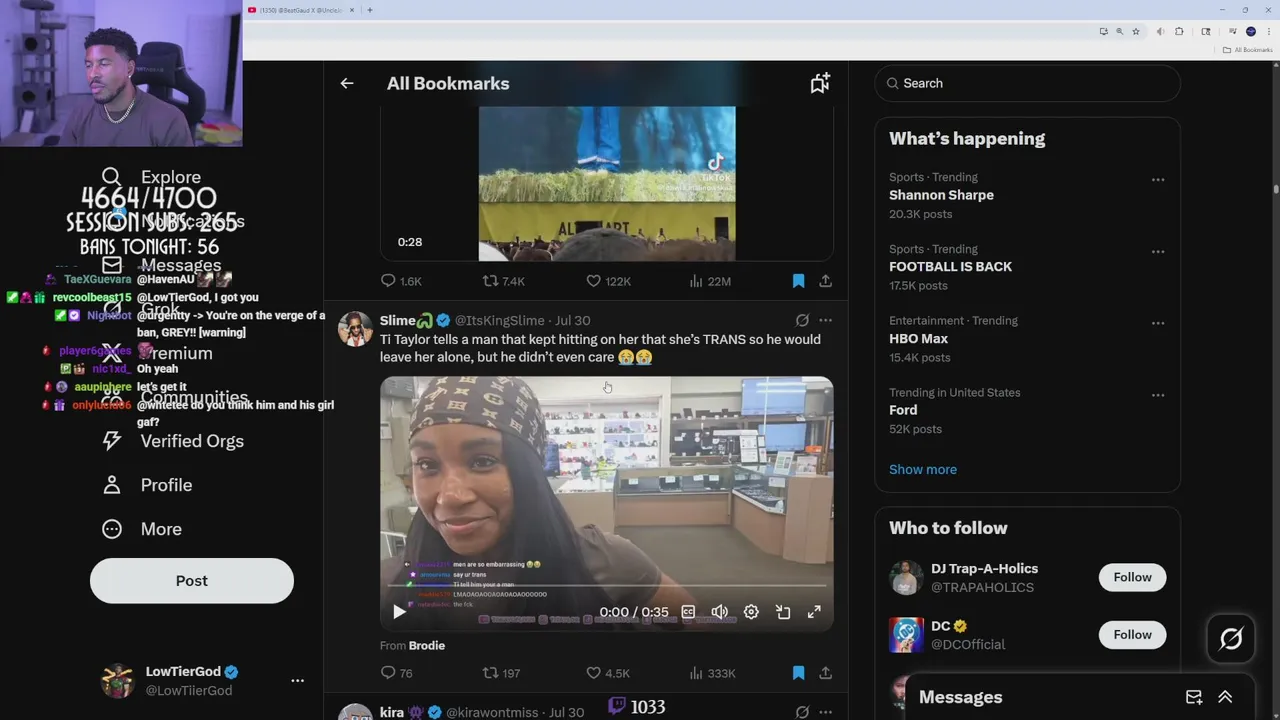
Task: Open the browser extensions icon
Action: pyautogui.click(x=1179, y=32)
